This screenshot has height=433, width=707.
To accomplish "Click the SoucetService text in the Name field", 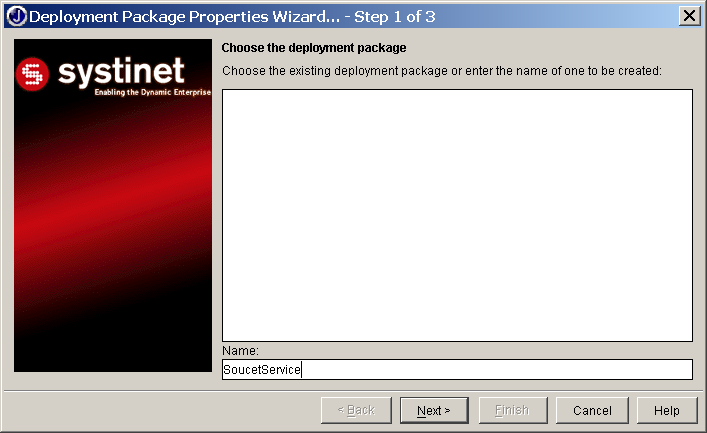I will tap(262, 370).
